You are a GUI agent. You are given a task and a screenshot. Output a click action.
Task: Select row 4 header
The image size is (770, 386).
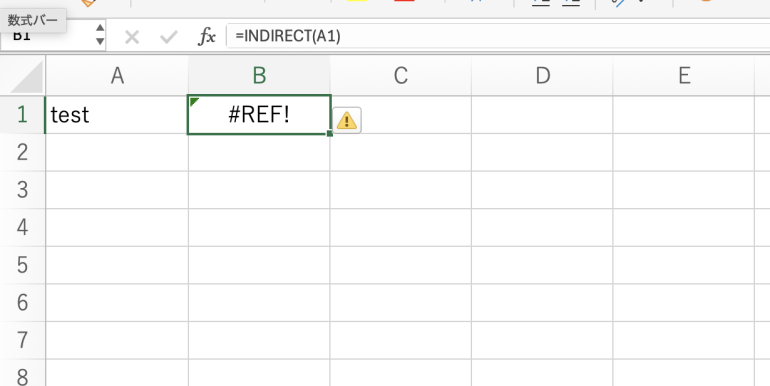click(23, 227)
